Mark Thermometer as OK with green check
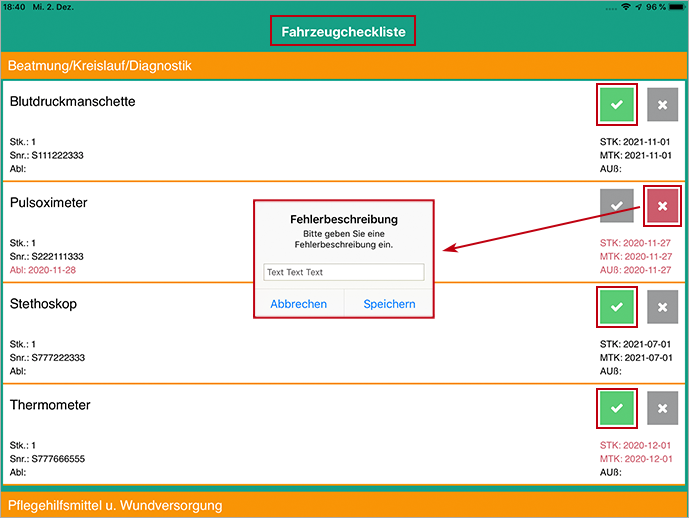Image resolution: width=689 pixels, height=518 pixels. click(x=616, y=408)
